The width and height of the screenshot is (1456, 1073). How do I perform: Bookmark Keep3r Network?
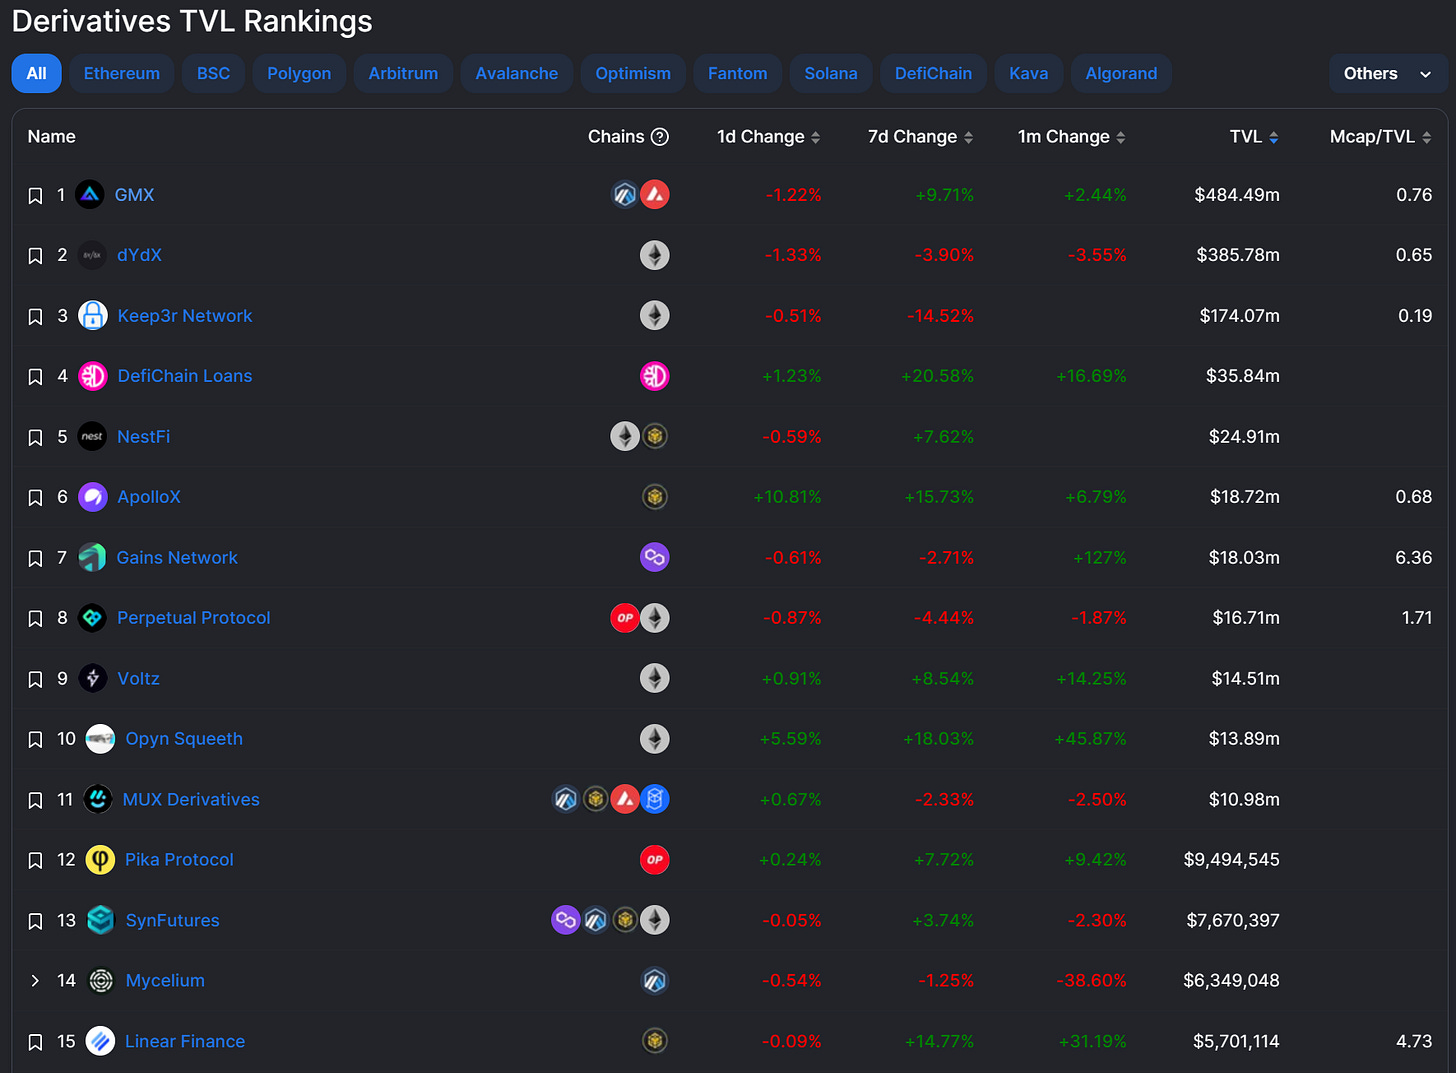click(35, 317)
